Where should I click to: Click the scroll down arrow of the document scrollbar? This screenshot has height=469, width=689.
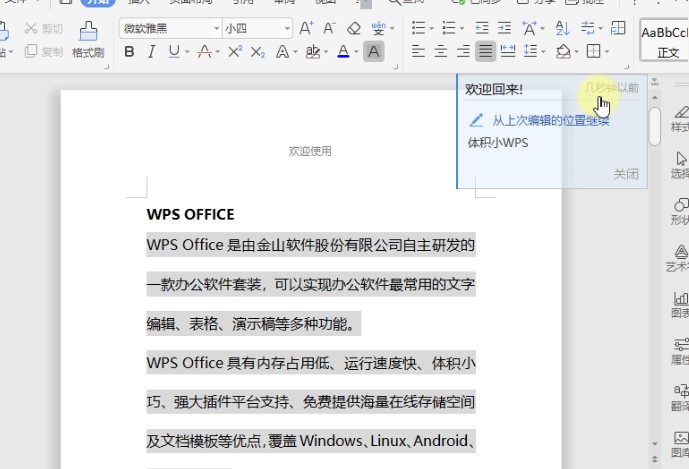(x=655, y=444)
